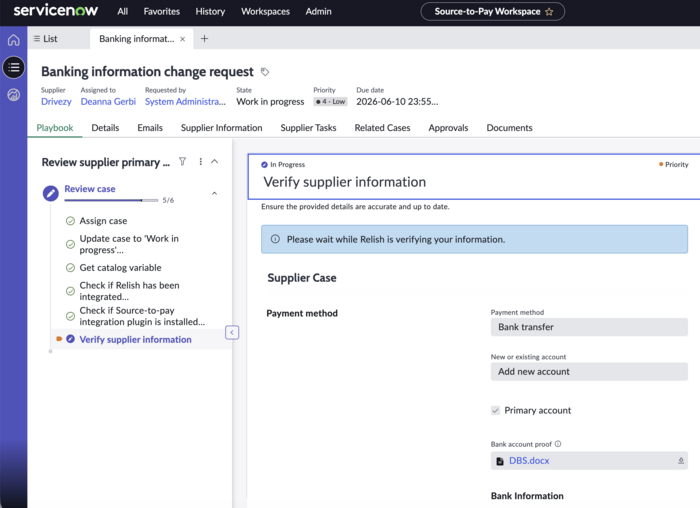
Task: Click the Bank account proof info icon
Action: tap(558, 444)
